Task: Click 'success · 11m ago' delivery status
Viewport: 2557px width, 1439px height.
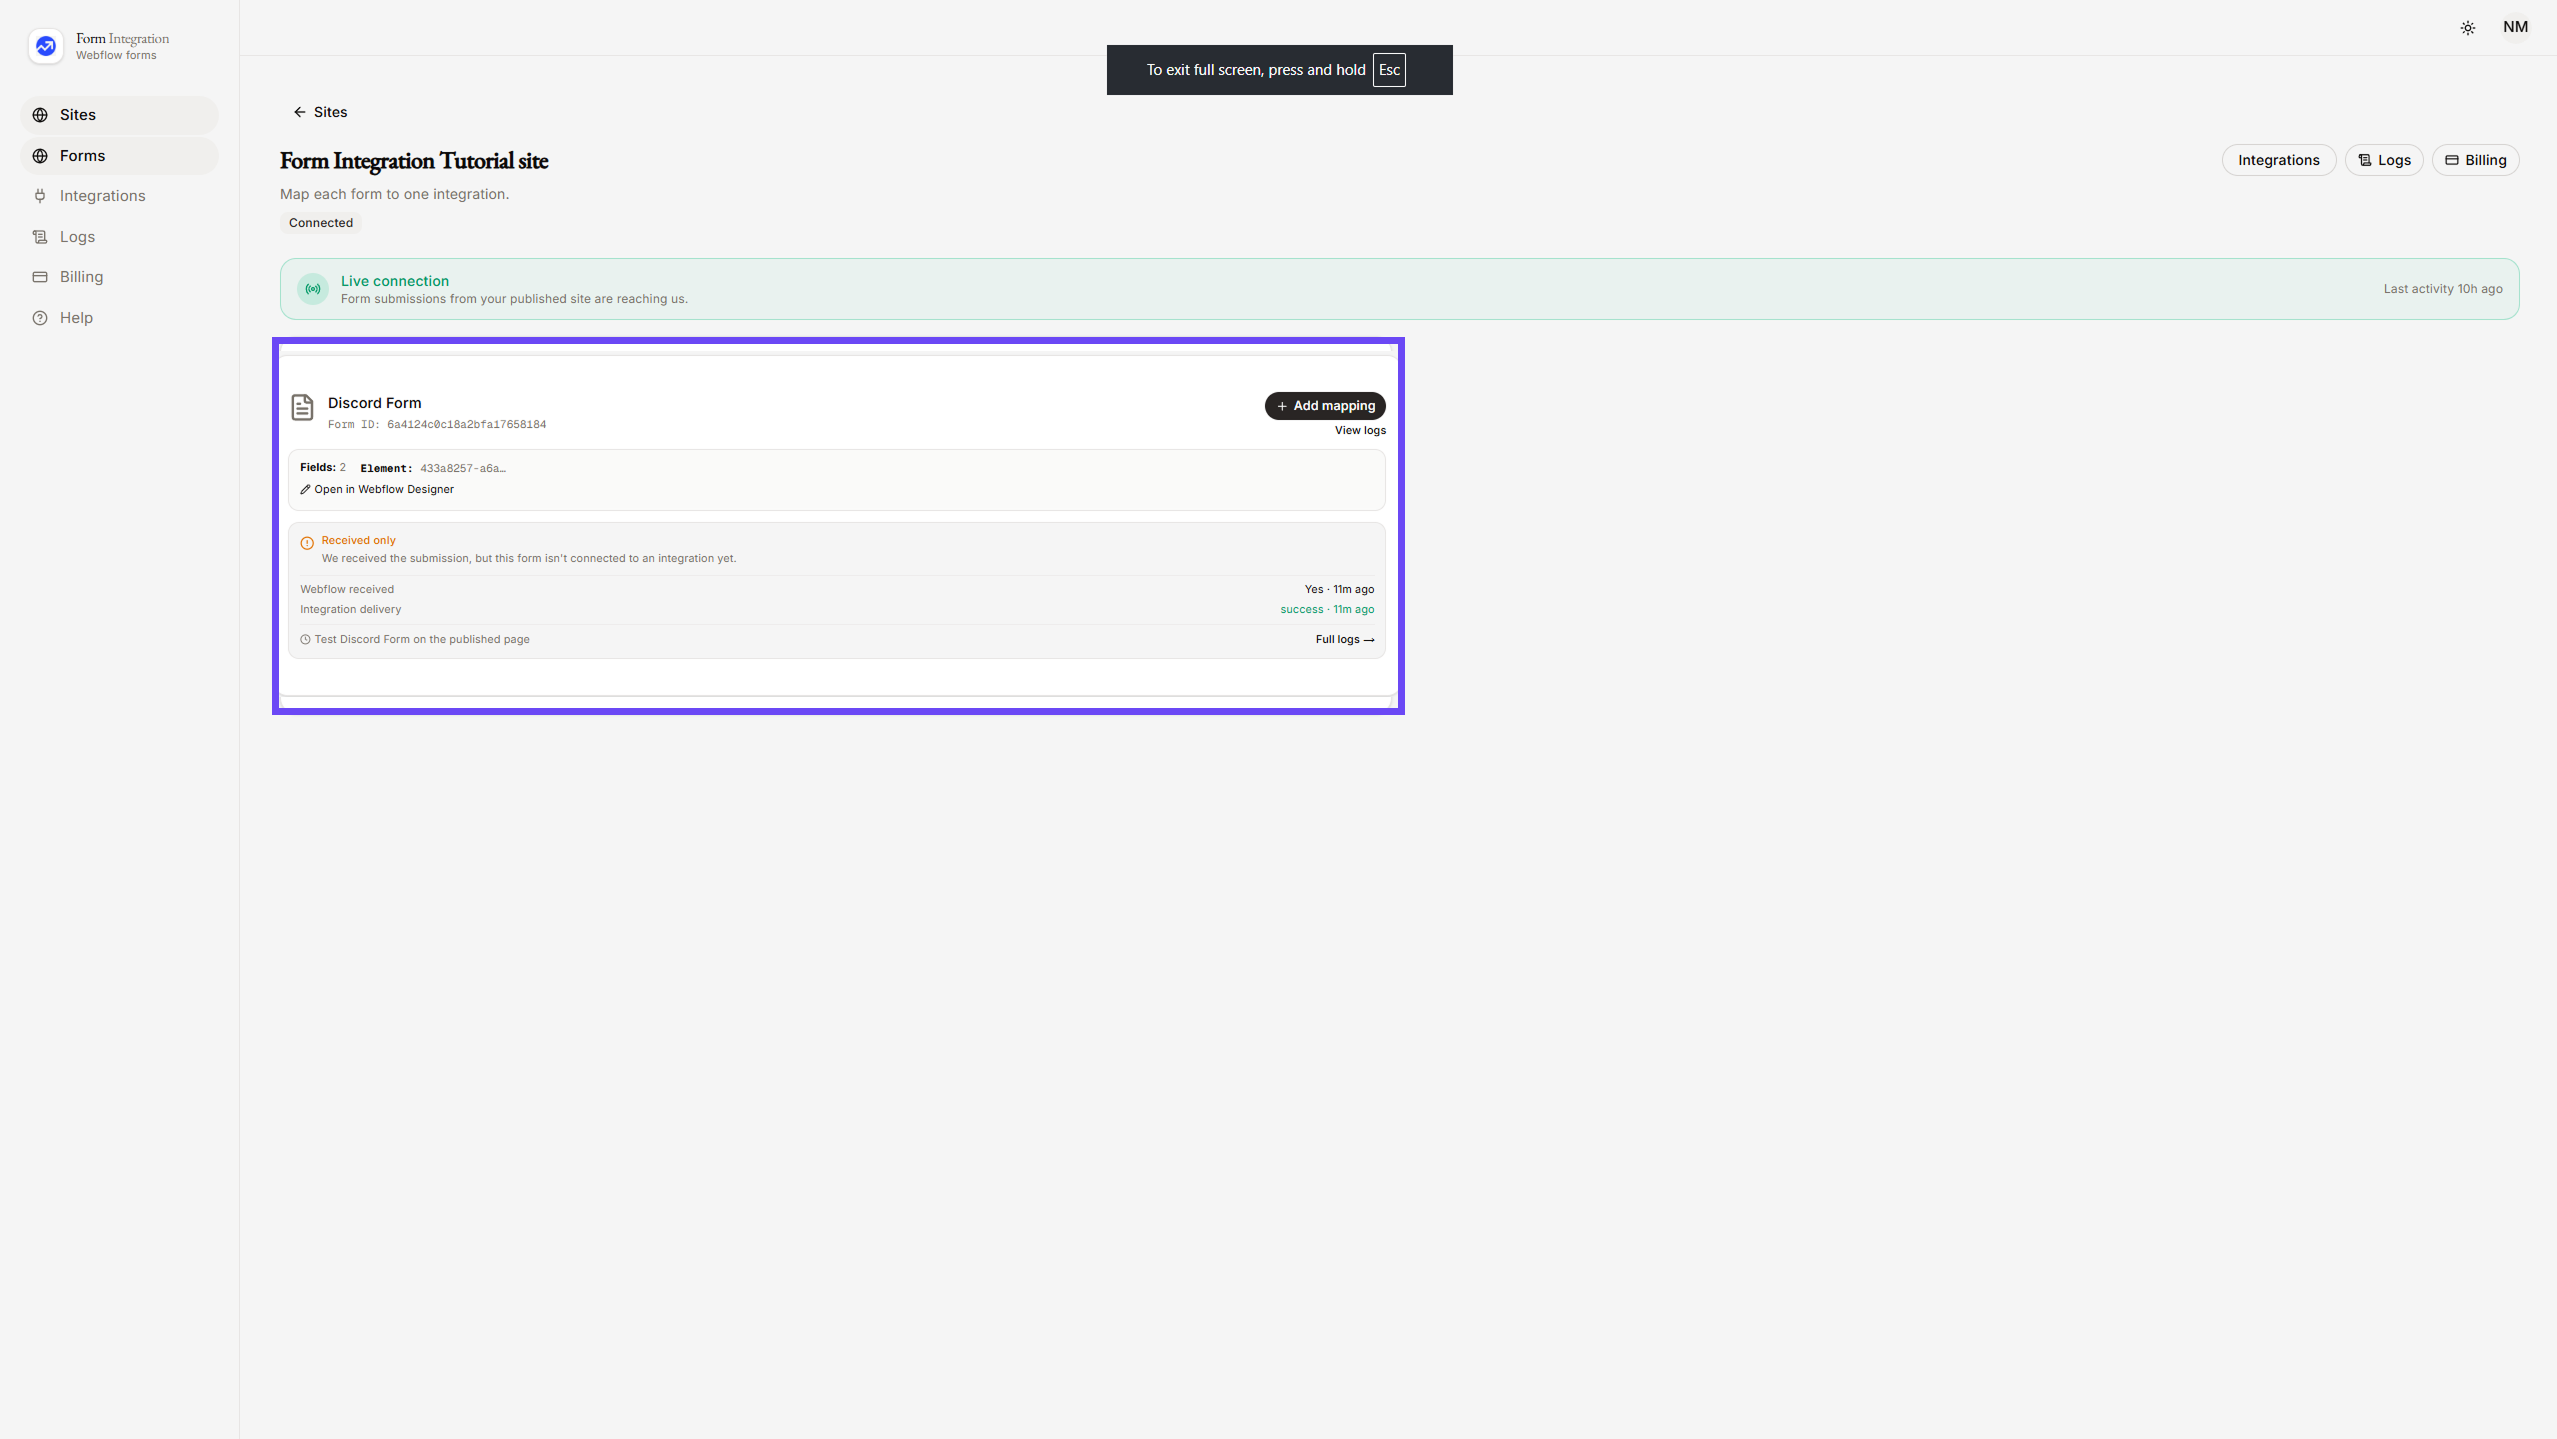Action: click(1327, 610)
